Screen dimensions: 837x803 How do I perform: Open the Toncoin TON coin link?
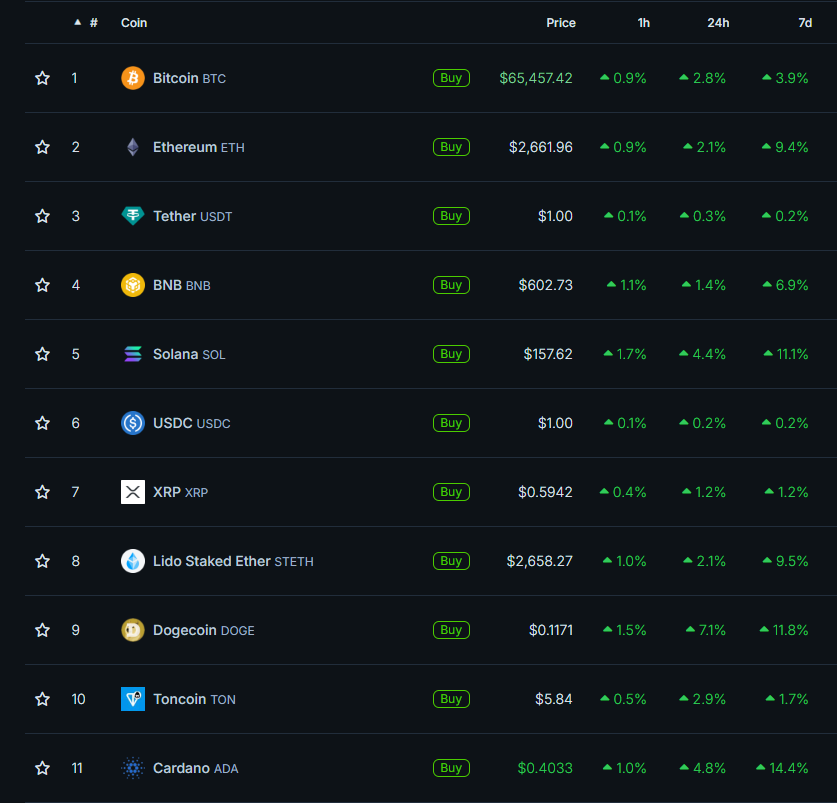tap(194, 699)
